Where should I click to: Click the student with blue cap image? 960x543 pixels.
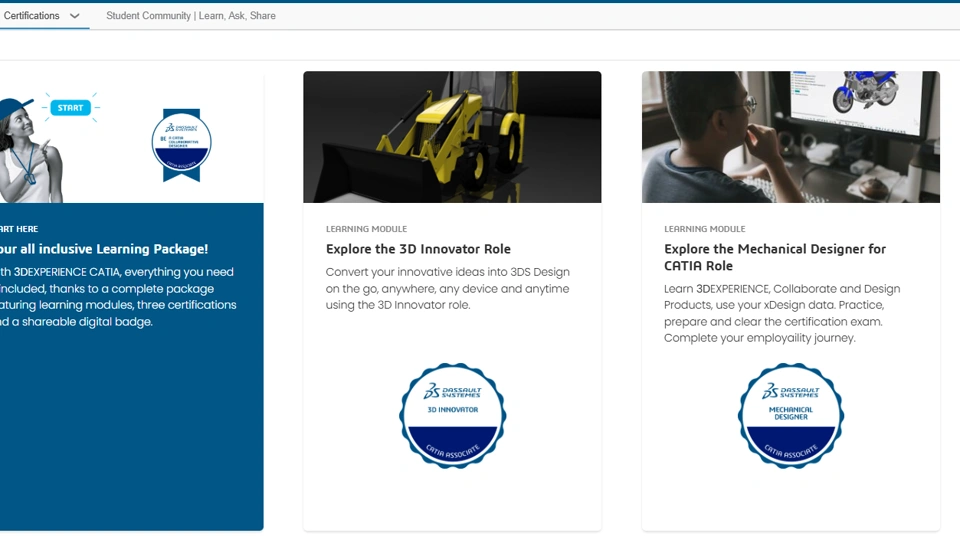click(x=31, y=151)
